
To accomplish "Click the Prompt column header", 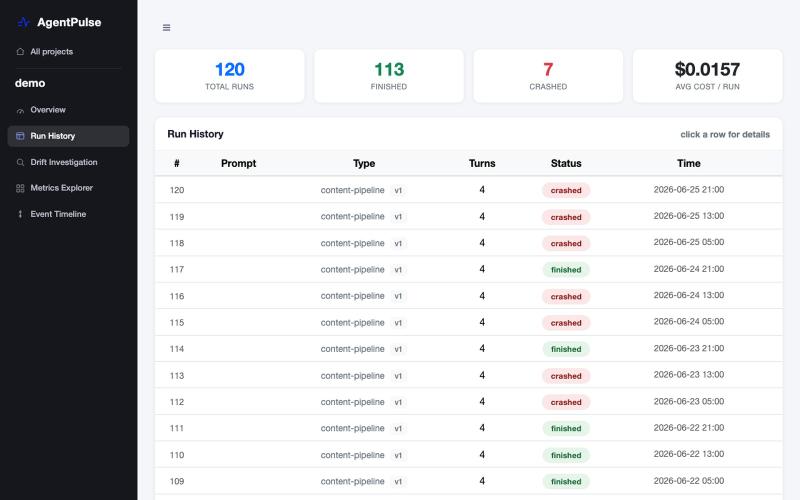I will tap(238, 163).
